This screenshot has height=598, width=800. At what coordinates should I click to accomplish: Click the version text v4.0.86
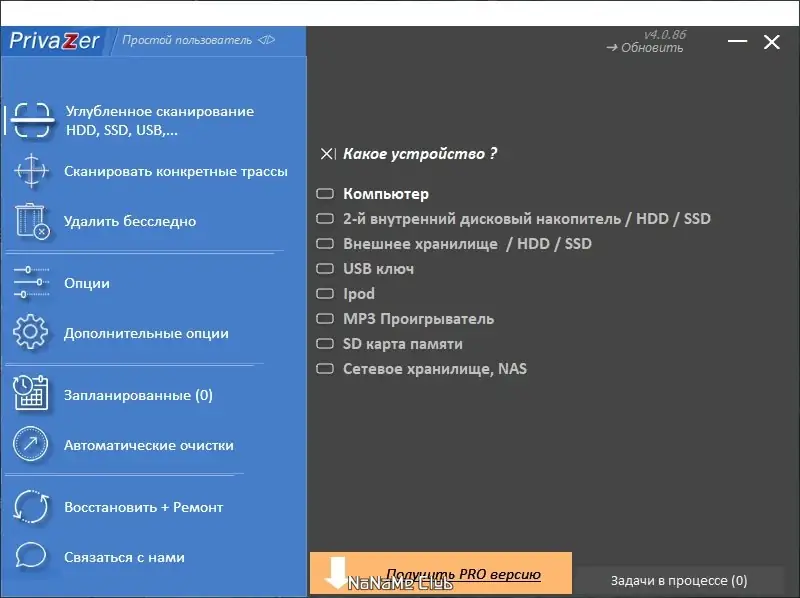pyautogui.click(x=665, y=35)
